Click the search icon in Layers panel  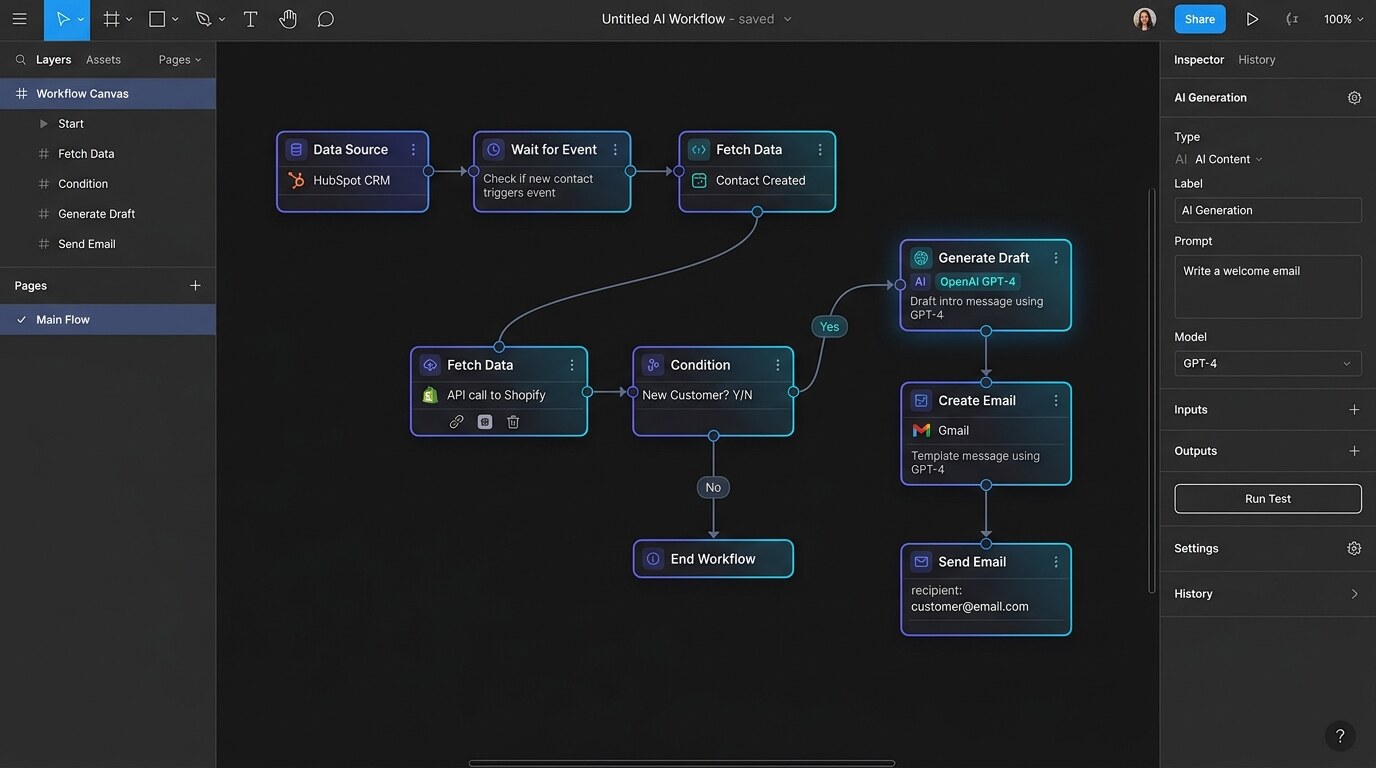click(x=20, y=60)
